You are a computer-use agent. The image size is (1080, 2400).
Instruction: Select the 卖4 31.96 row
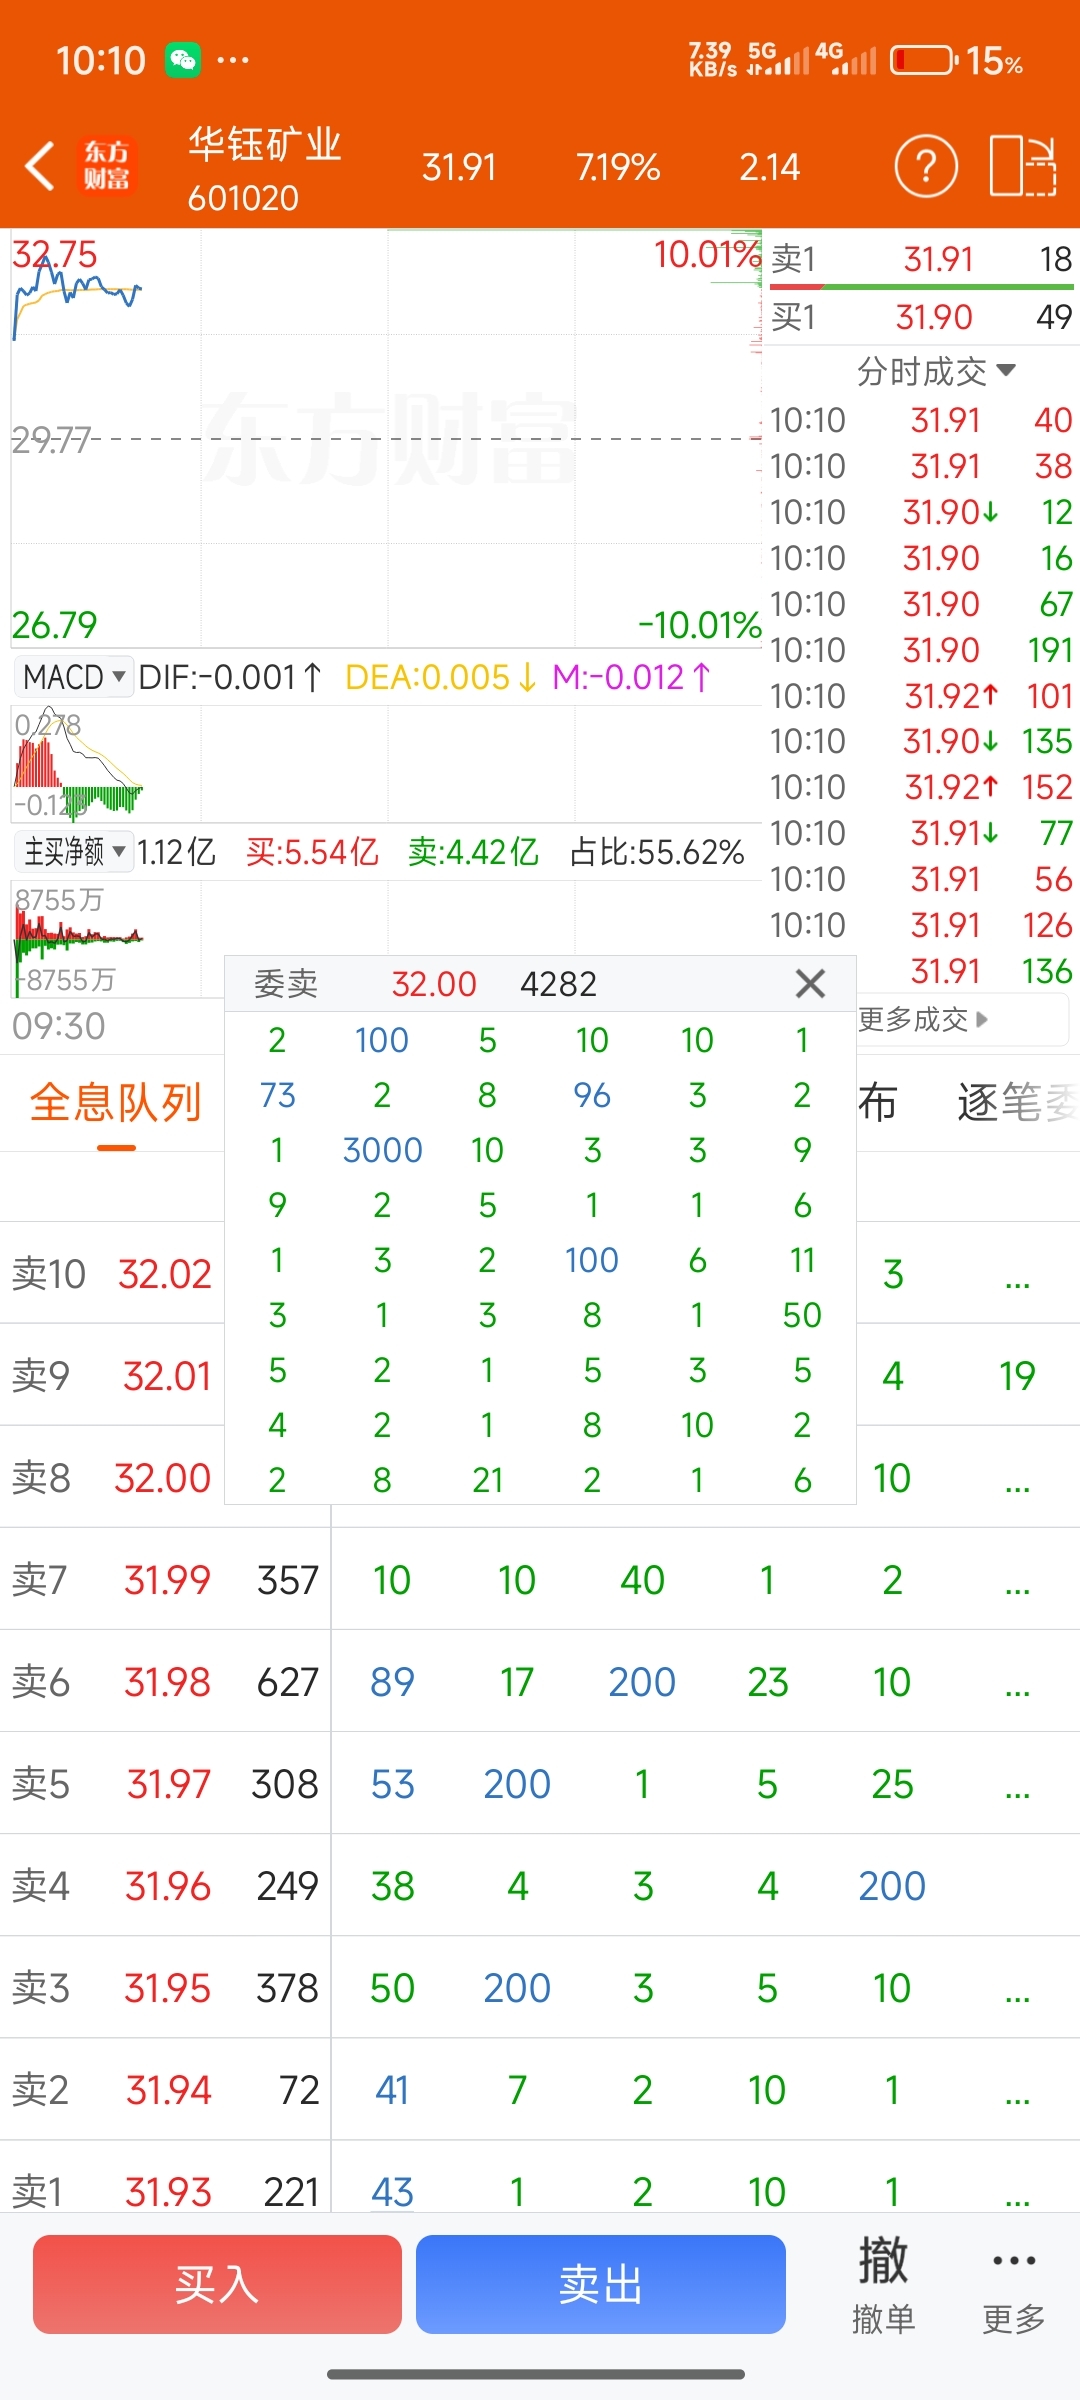click(540, 1886)
